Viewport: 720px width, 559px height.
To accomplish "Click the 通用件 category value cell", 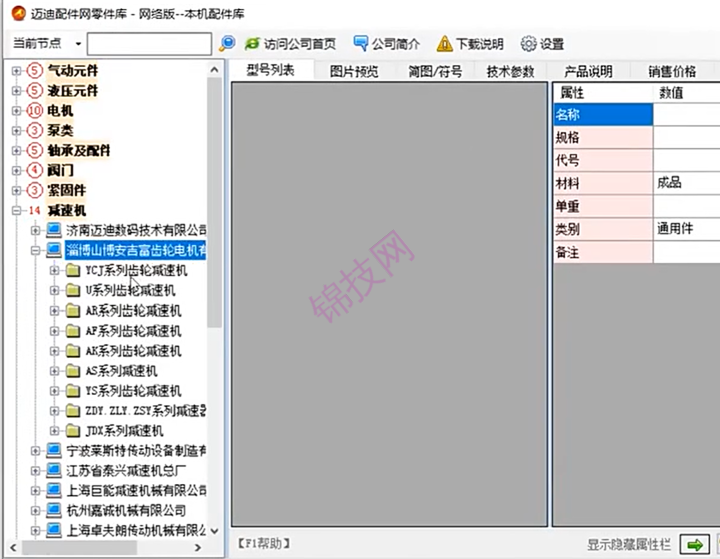I will tap(686, 229).
